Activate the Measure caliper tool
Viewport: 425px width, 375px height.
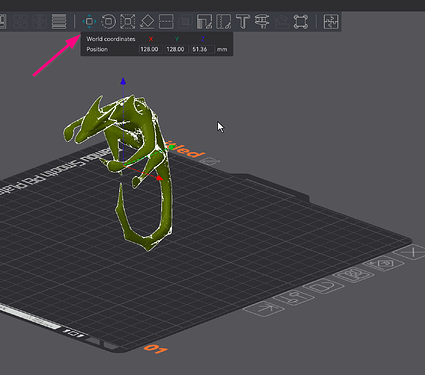tap(262, 22)
